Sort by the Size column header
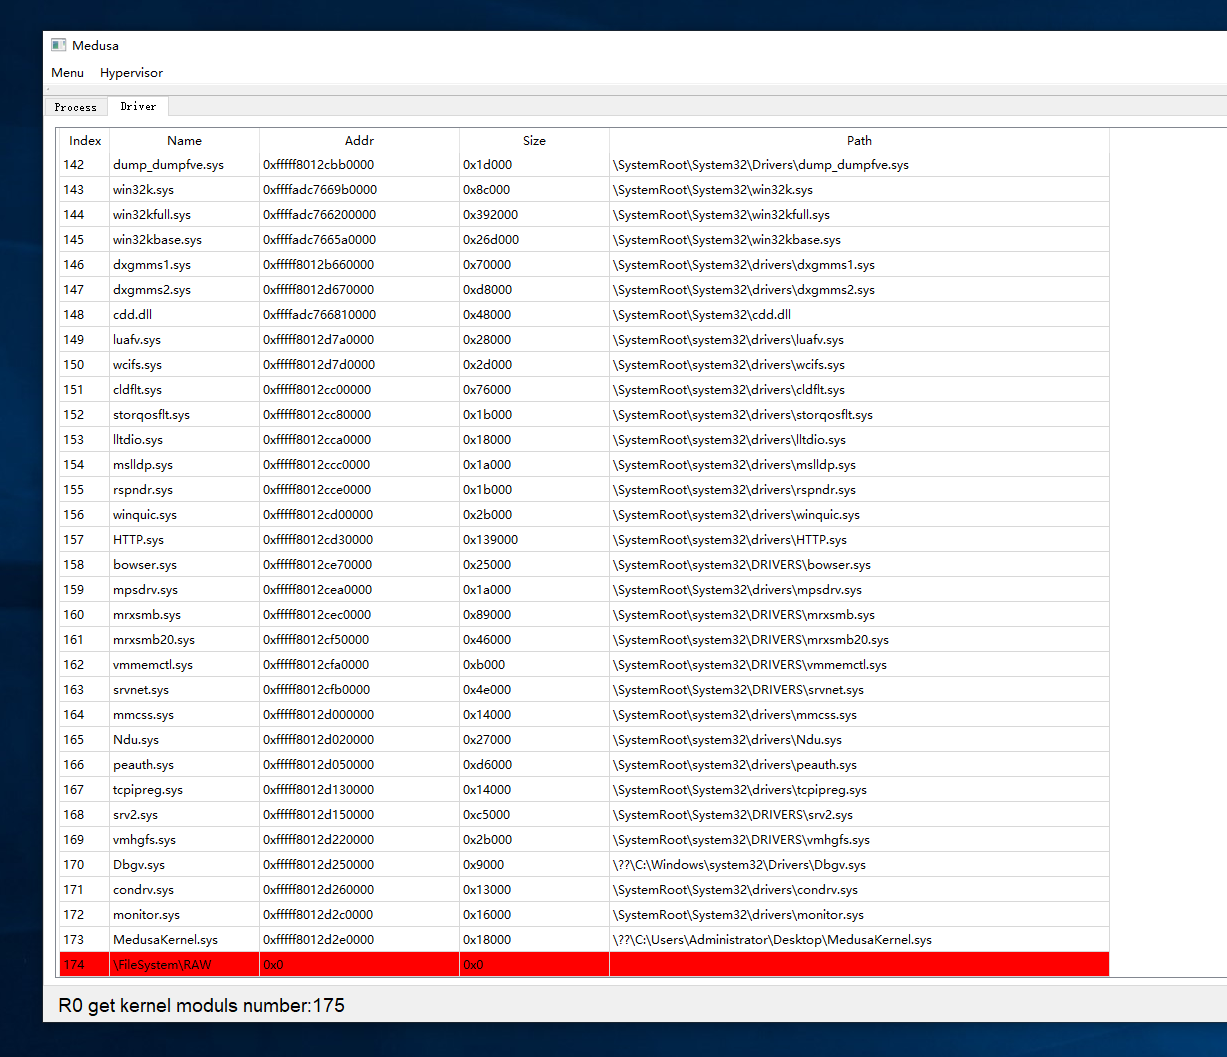This screenshot has height=1057, width=1227. (535, 141)
